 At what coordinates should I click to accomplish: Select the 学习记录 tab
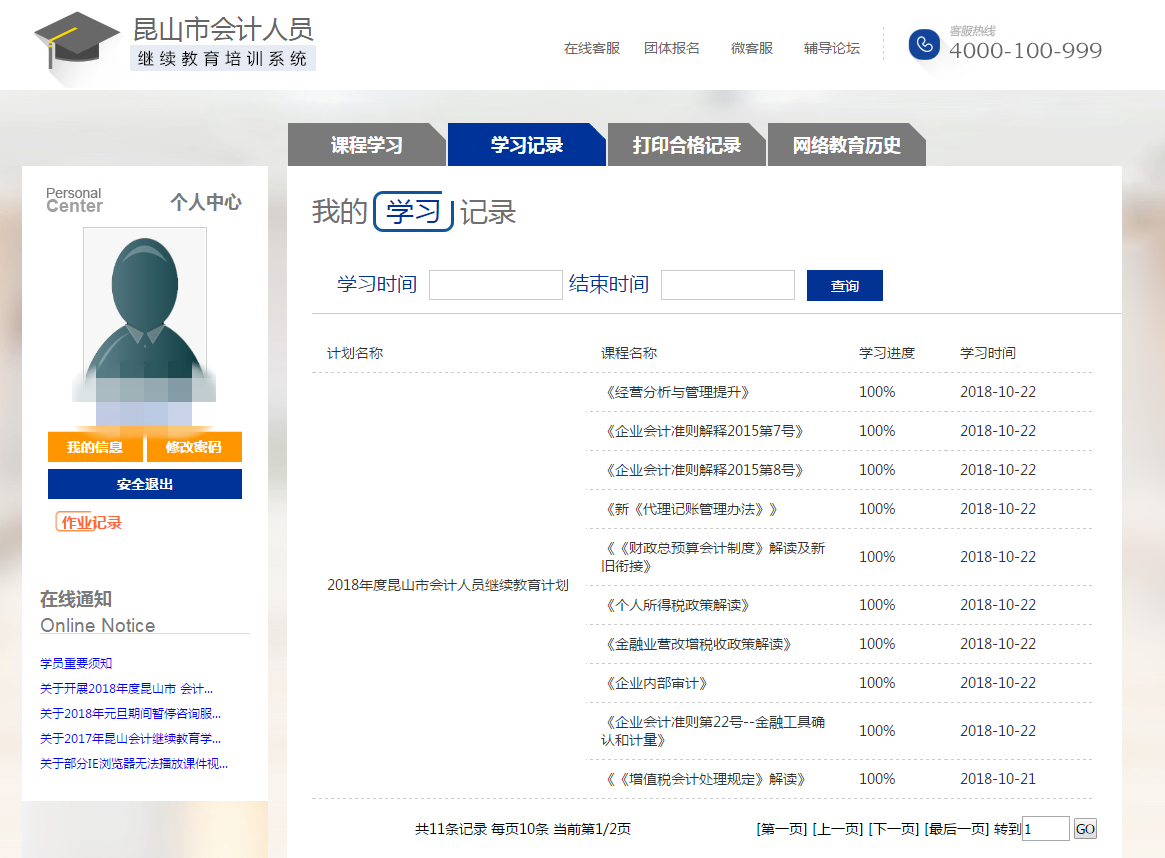click(526, 145)
